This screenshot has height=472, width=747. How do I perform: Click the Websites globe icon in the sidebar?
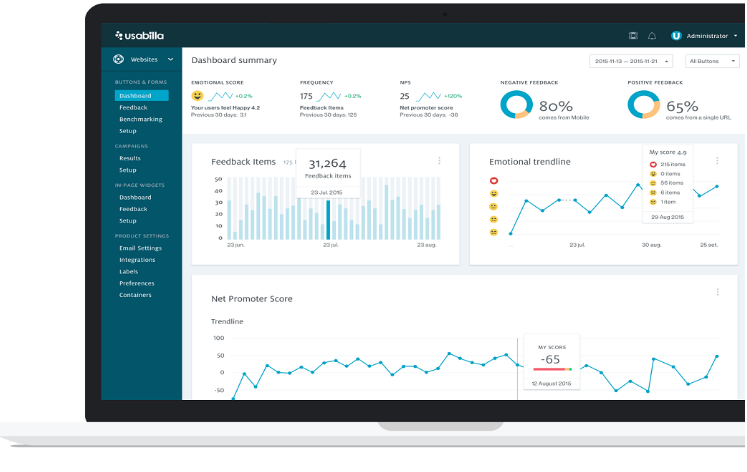[119, 60]
